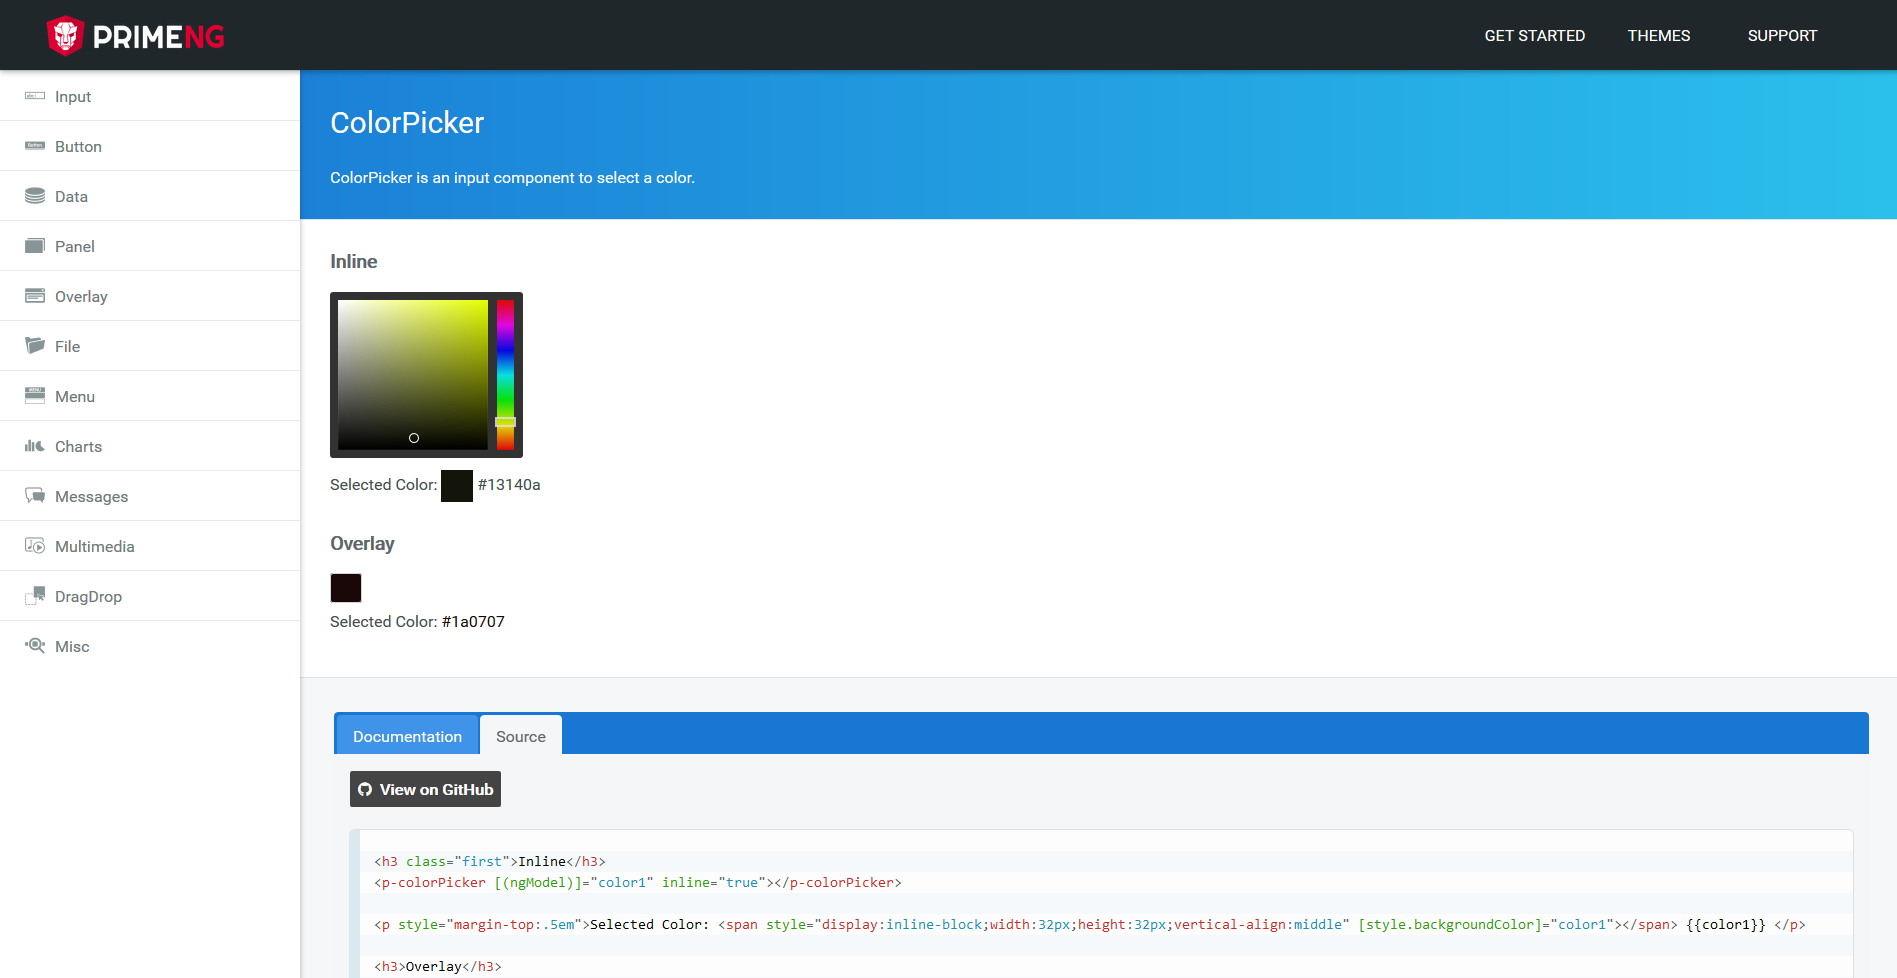1897x978 pixels.
Task: Click the GitHub octocat icon
Action: click(x=364, y=789)
